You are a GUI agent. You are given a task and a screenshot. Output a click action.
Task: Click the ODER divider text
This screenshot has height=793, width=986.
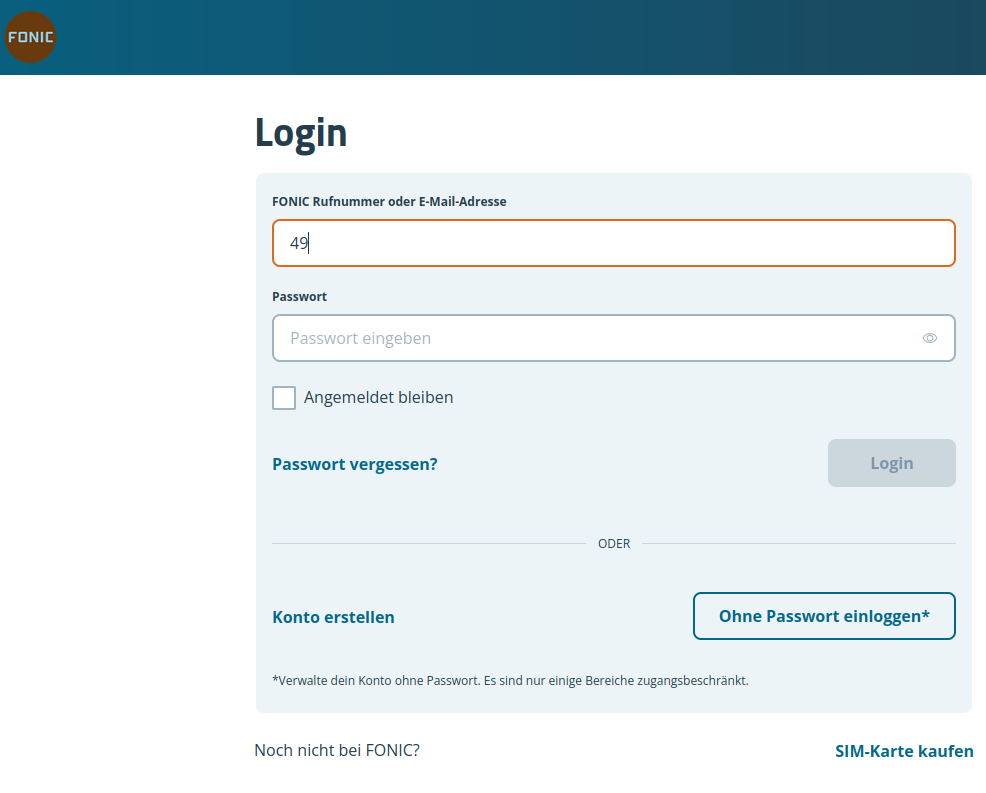[614, 544]
